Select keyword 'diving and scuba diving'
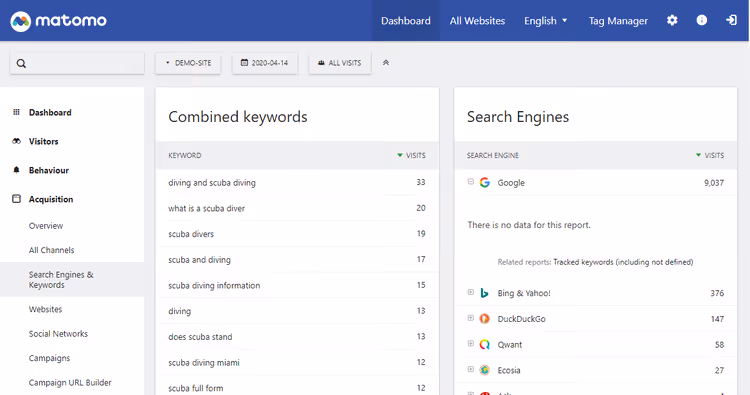The image size is (750, 395). tap(212, 183)
